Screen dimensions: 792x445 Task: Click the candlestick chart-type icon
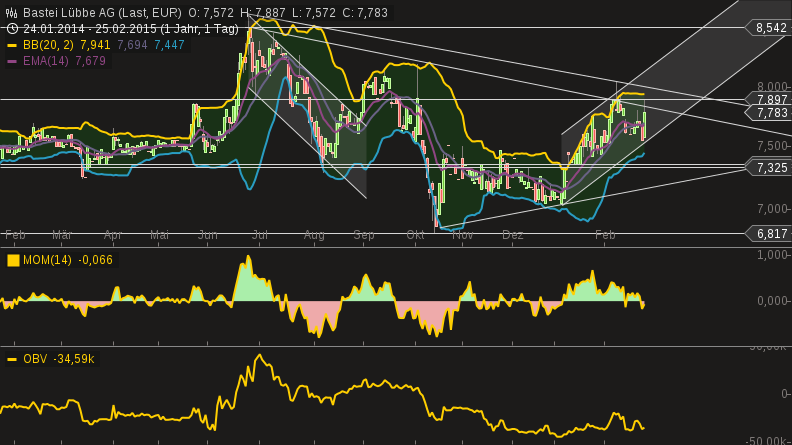pyautogui.click(x=12, y=13)
